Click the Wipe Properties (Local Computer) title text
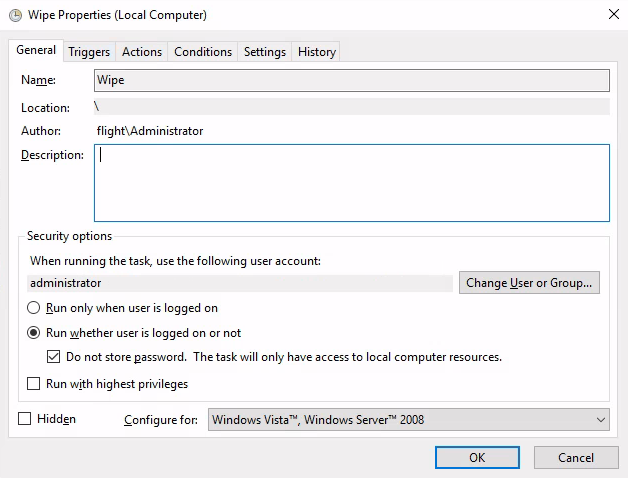This screenshot has height=478, width=628. click(x=117, y=15)
